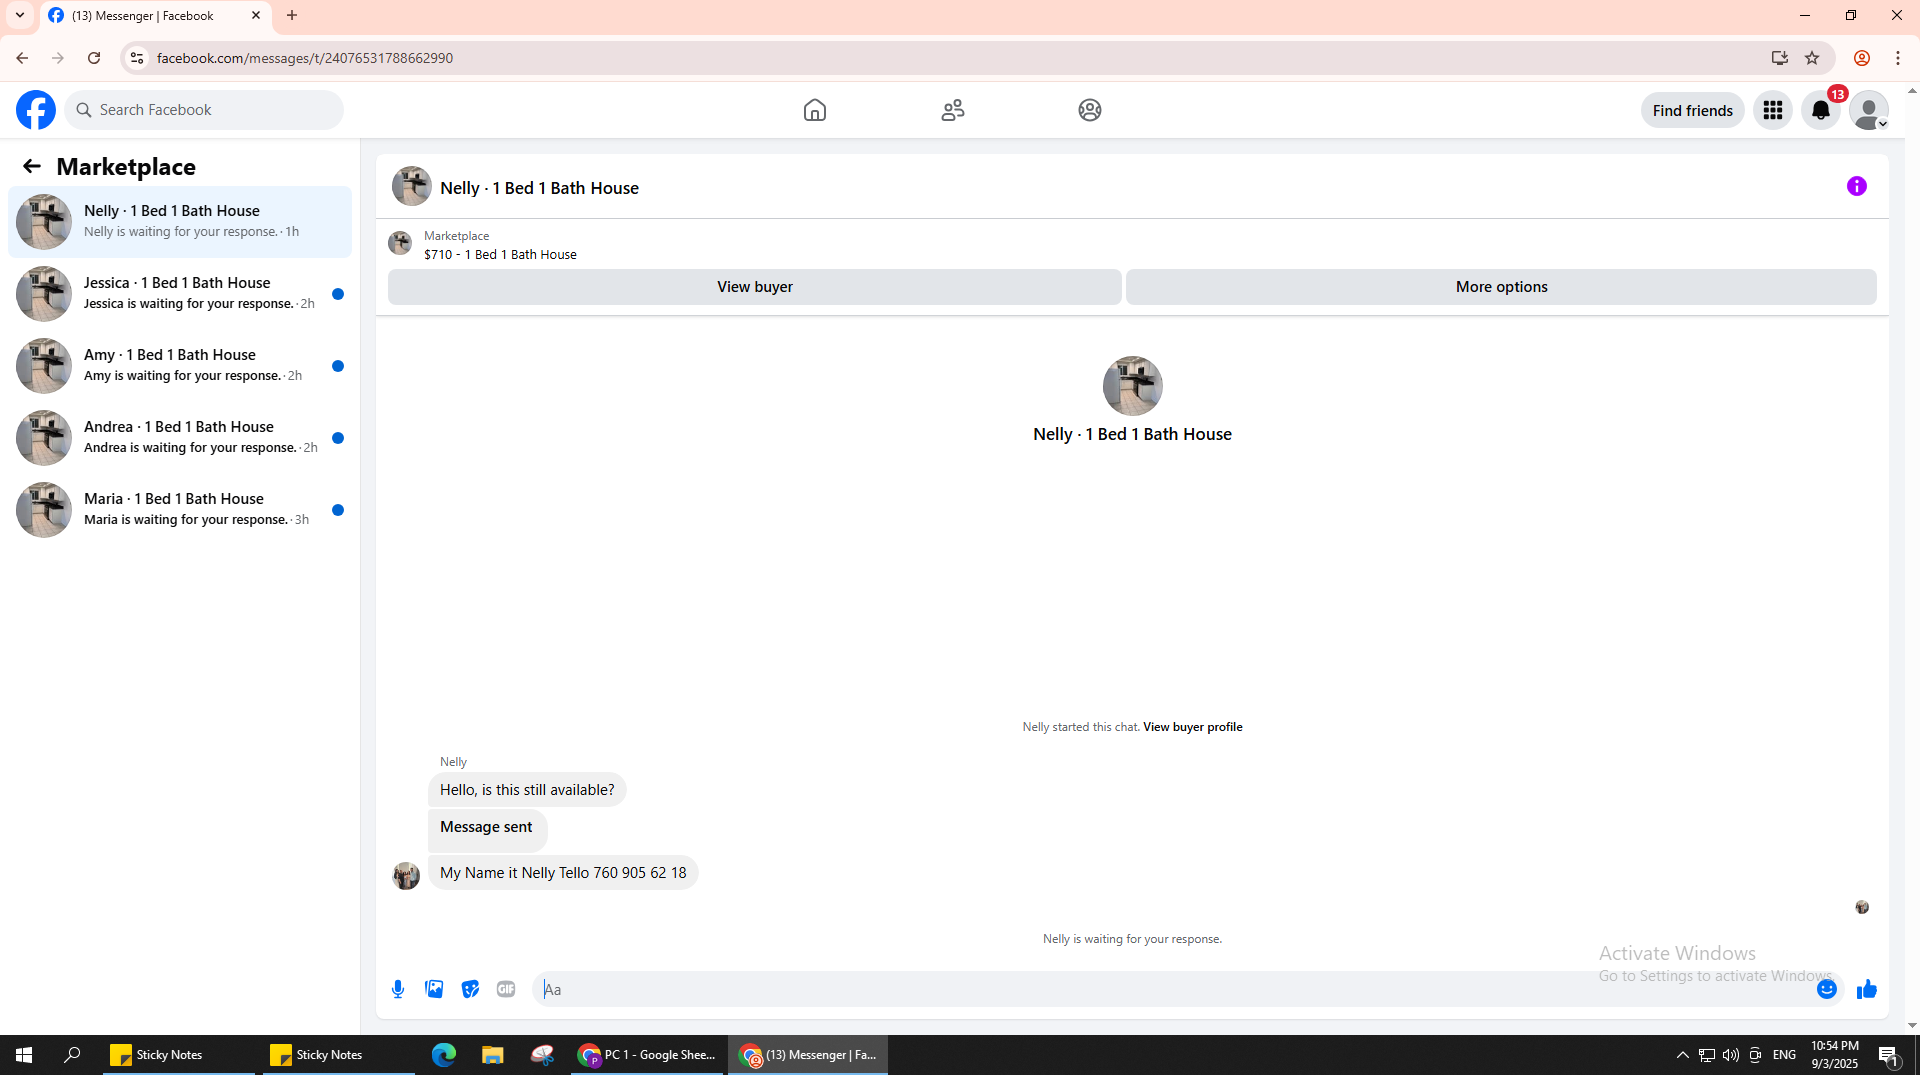Open the first Sticky Notes taskbar window
The image size is (1920, 1075).
179,1055
